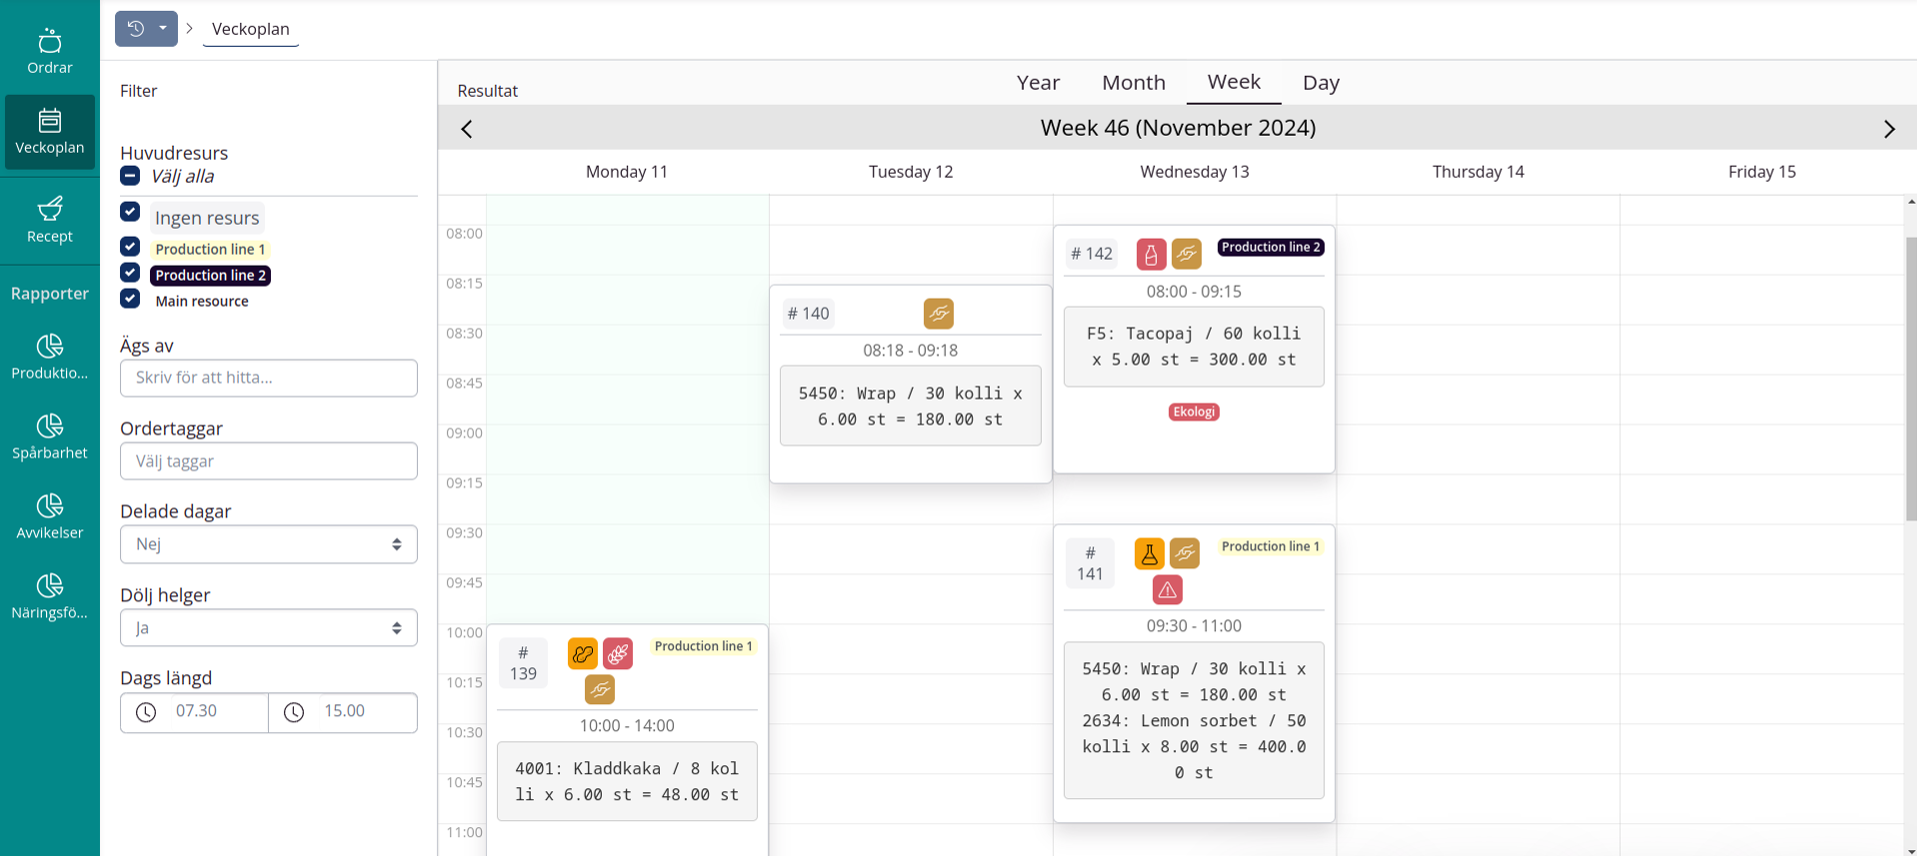Click the Ägs av search field
1917x856 pixels.
268,378
